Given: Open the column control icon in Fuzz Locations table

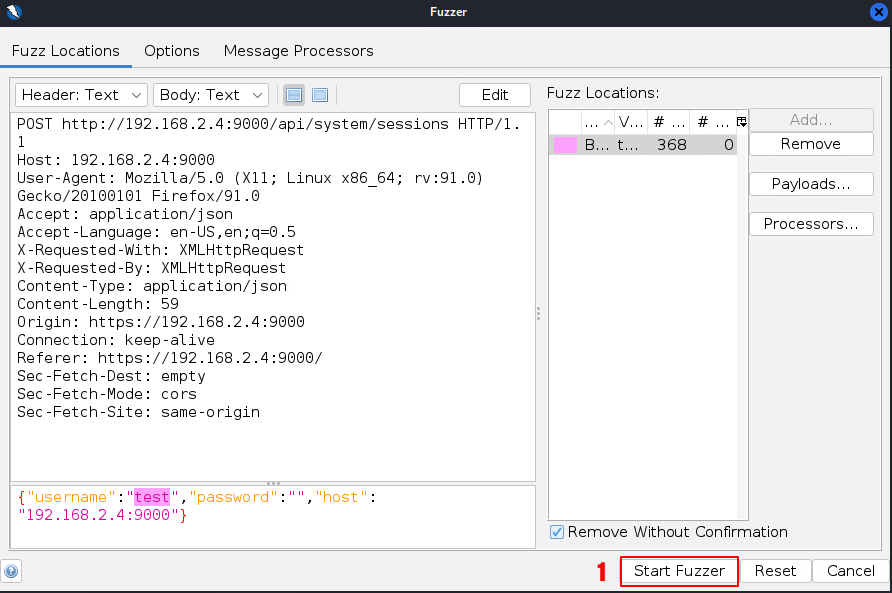Looking at the screenshot, I should tap(741, 122).
